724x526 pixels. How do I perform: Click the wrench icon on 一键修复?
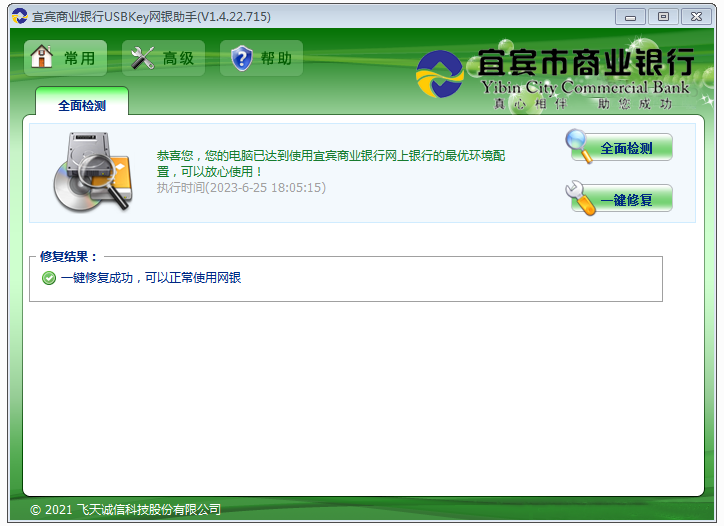point(582,198)
